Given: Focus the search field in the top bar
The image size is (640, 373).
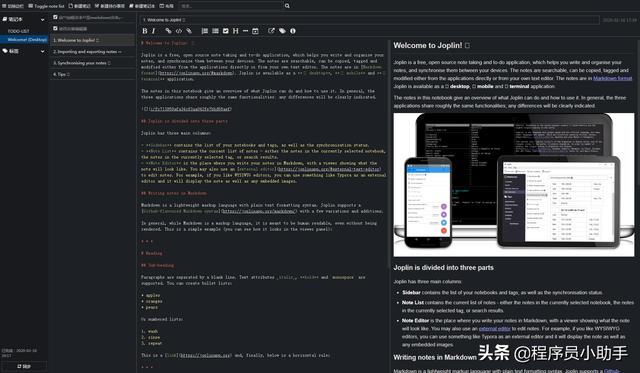Looking at the screenshot, I should click(231, 6).
